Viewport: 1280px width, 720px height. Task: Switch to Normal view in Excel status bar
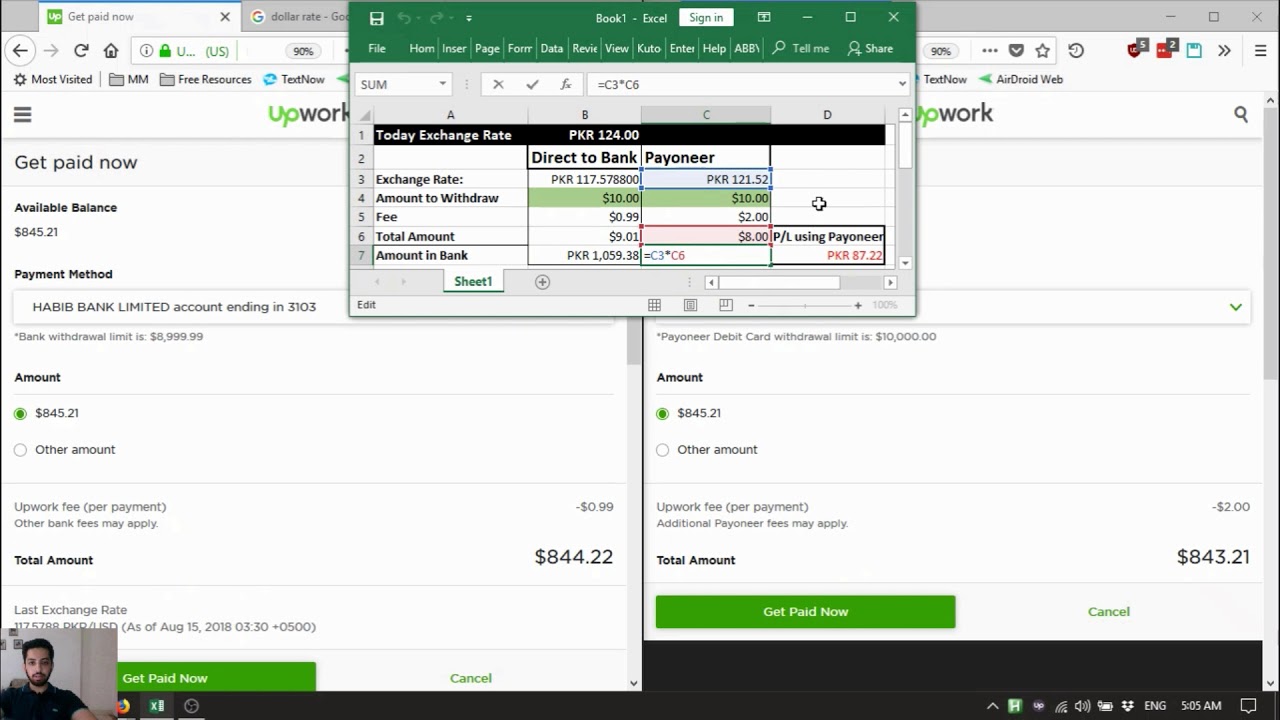tap(654, 305)
